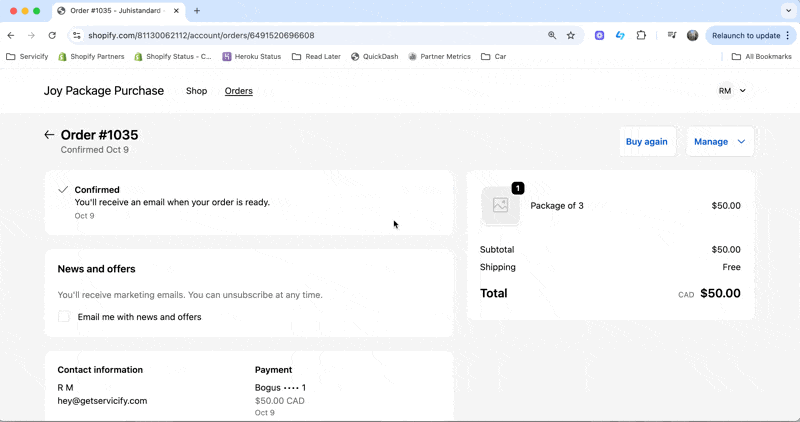
Task: Open the media controls icon
Action: click(x=672, y=35)
